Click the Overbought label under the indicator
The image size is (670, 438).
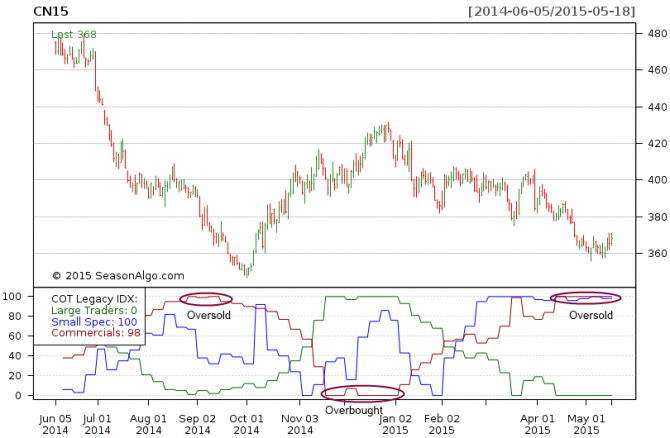click(x=354, y=410)
